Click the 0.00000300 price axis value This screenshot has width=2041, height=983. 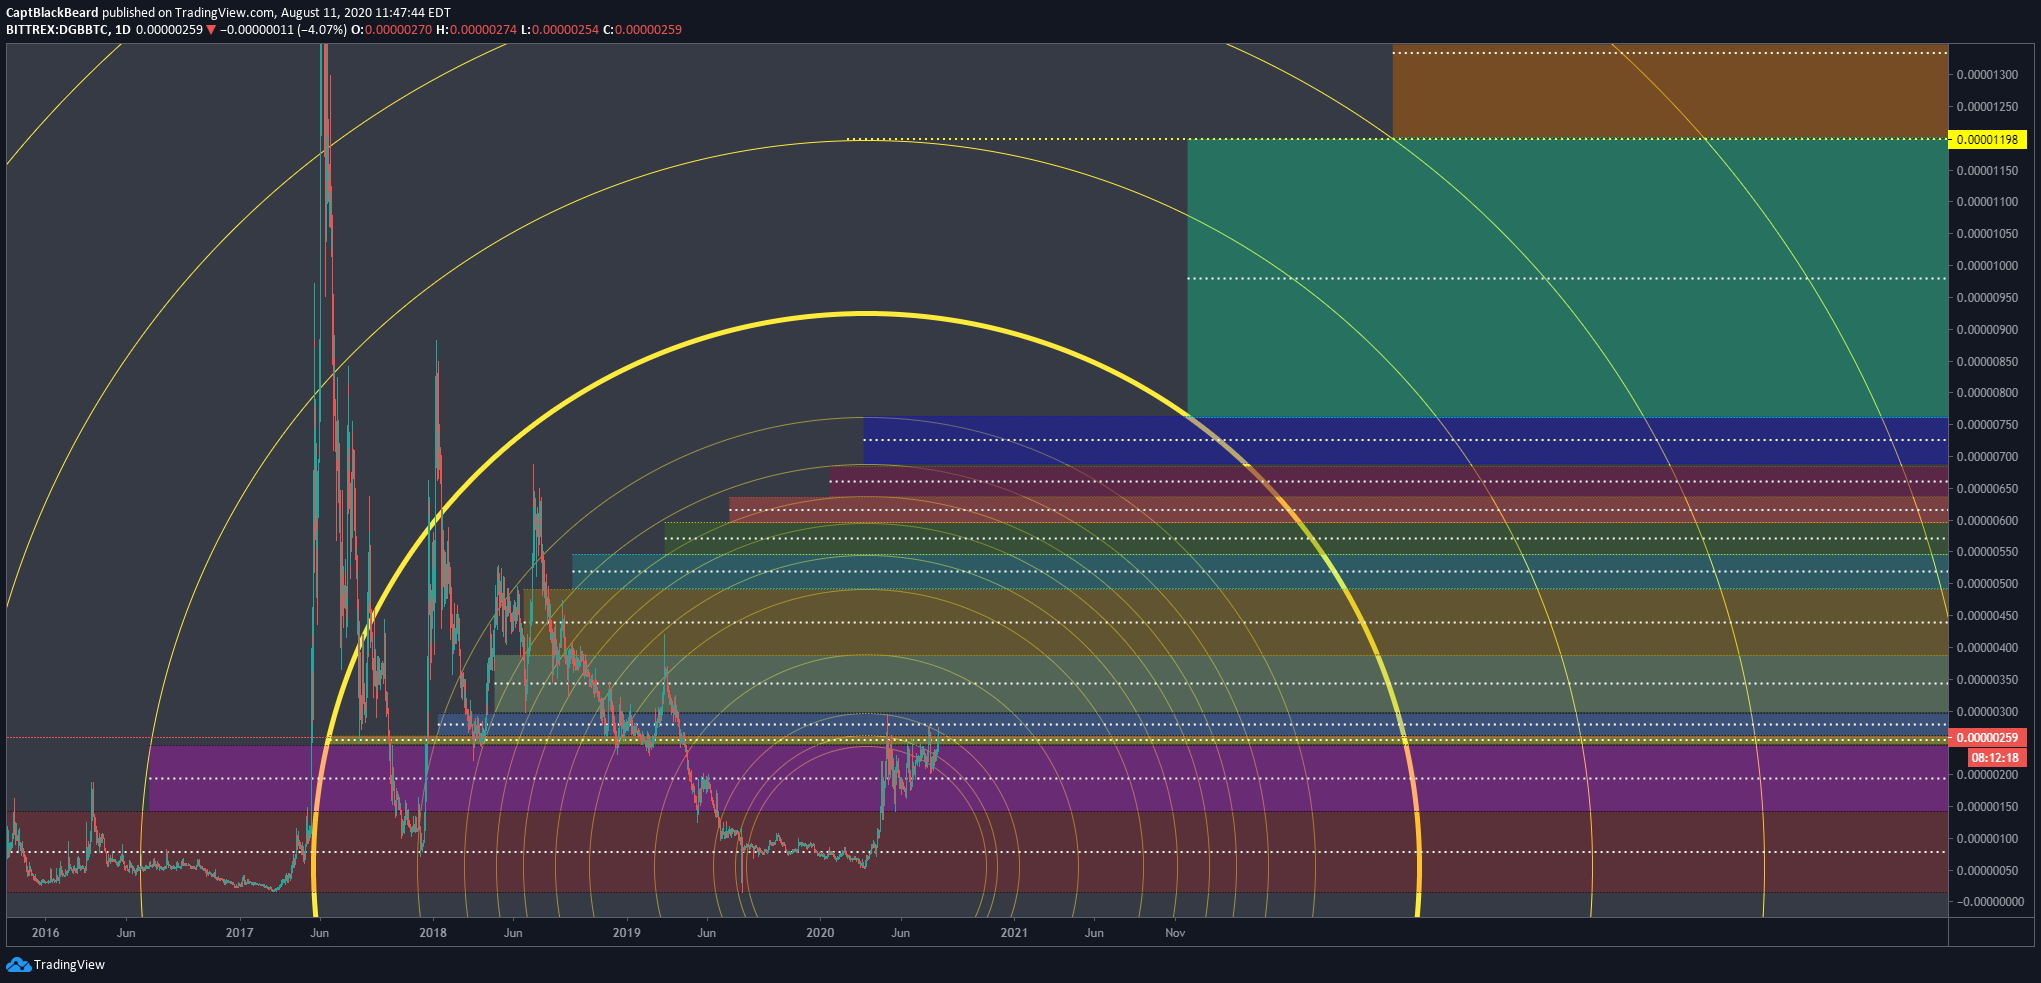1987,712
